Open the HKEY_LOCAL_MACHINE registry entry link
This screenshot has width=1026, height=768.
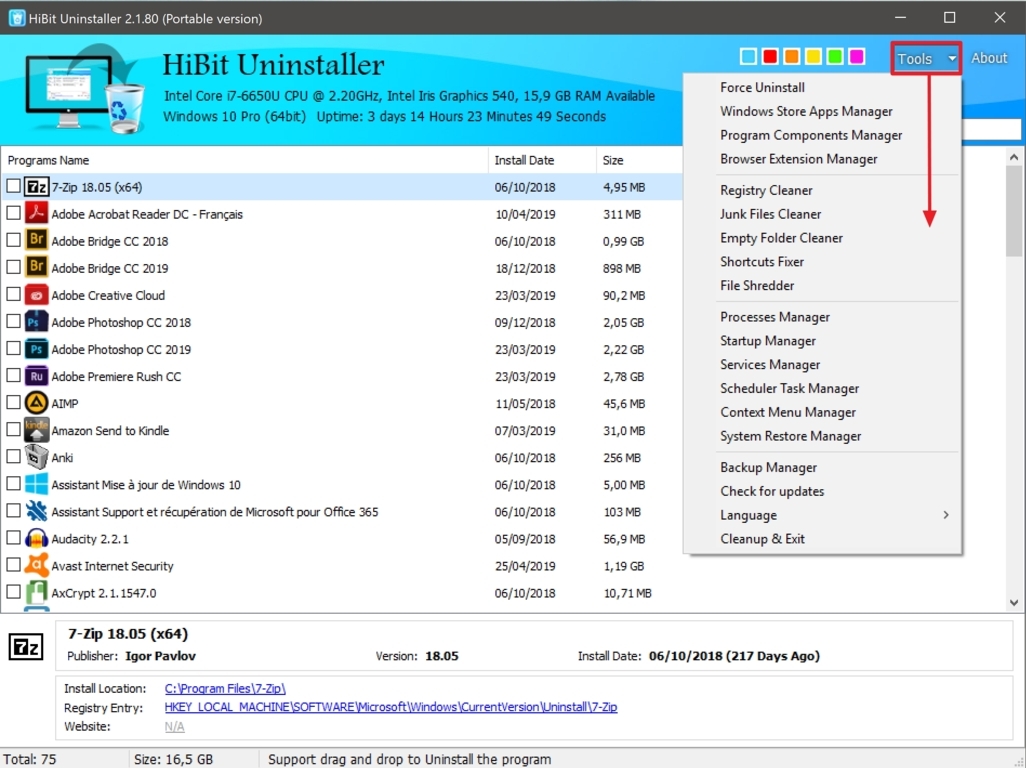coord(391,707)
